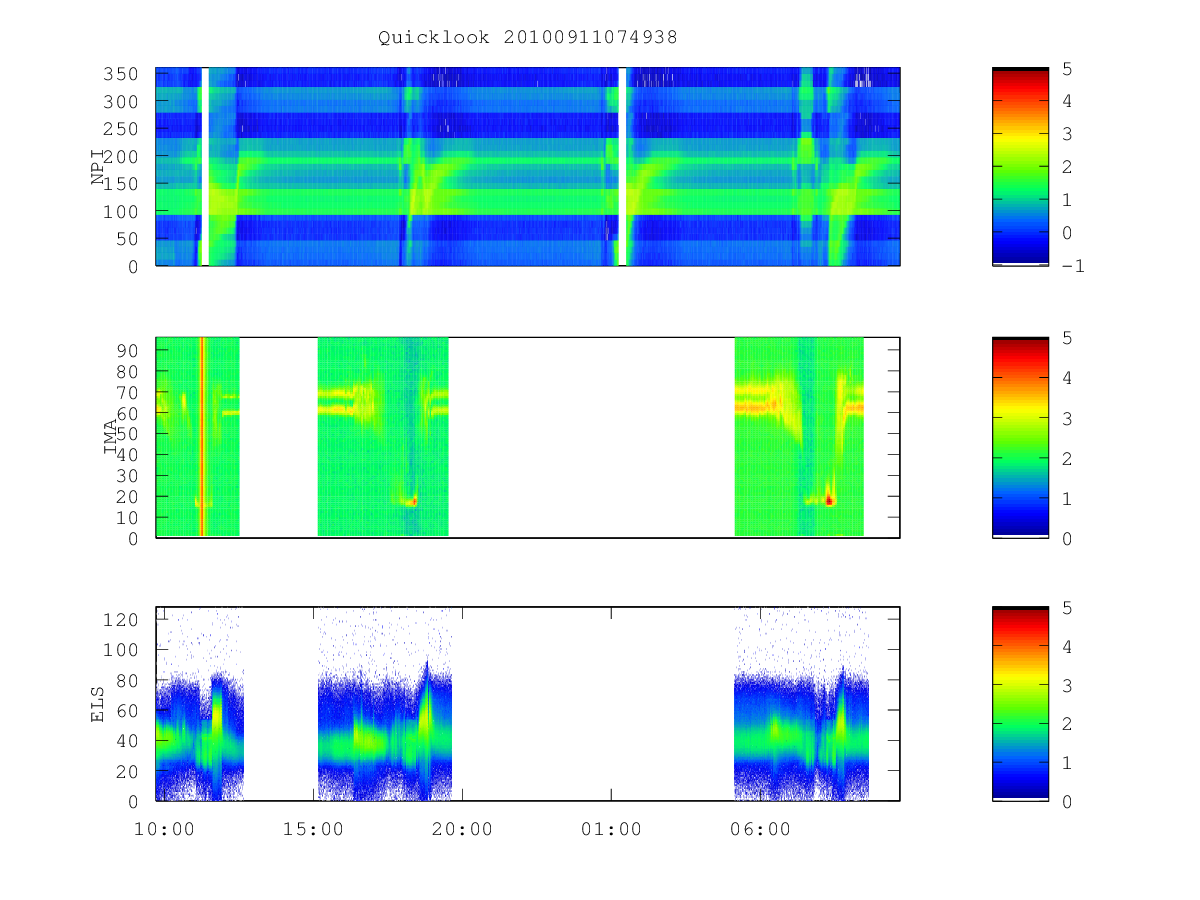The height and width of the screenshot is (900, 1200).
Task: Click the red vertical stripe in IMA plot
Action: click(202, 437)
